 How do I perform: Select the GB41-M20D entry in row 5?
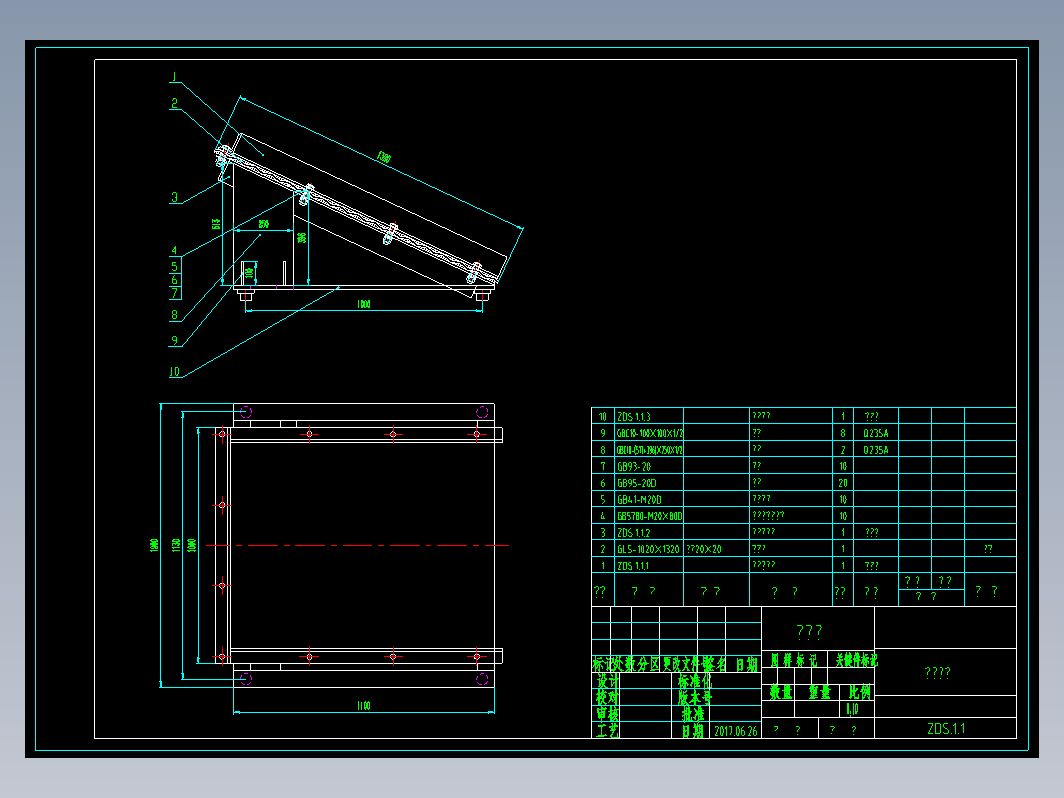point(639,499)
